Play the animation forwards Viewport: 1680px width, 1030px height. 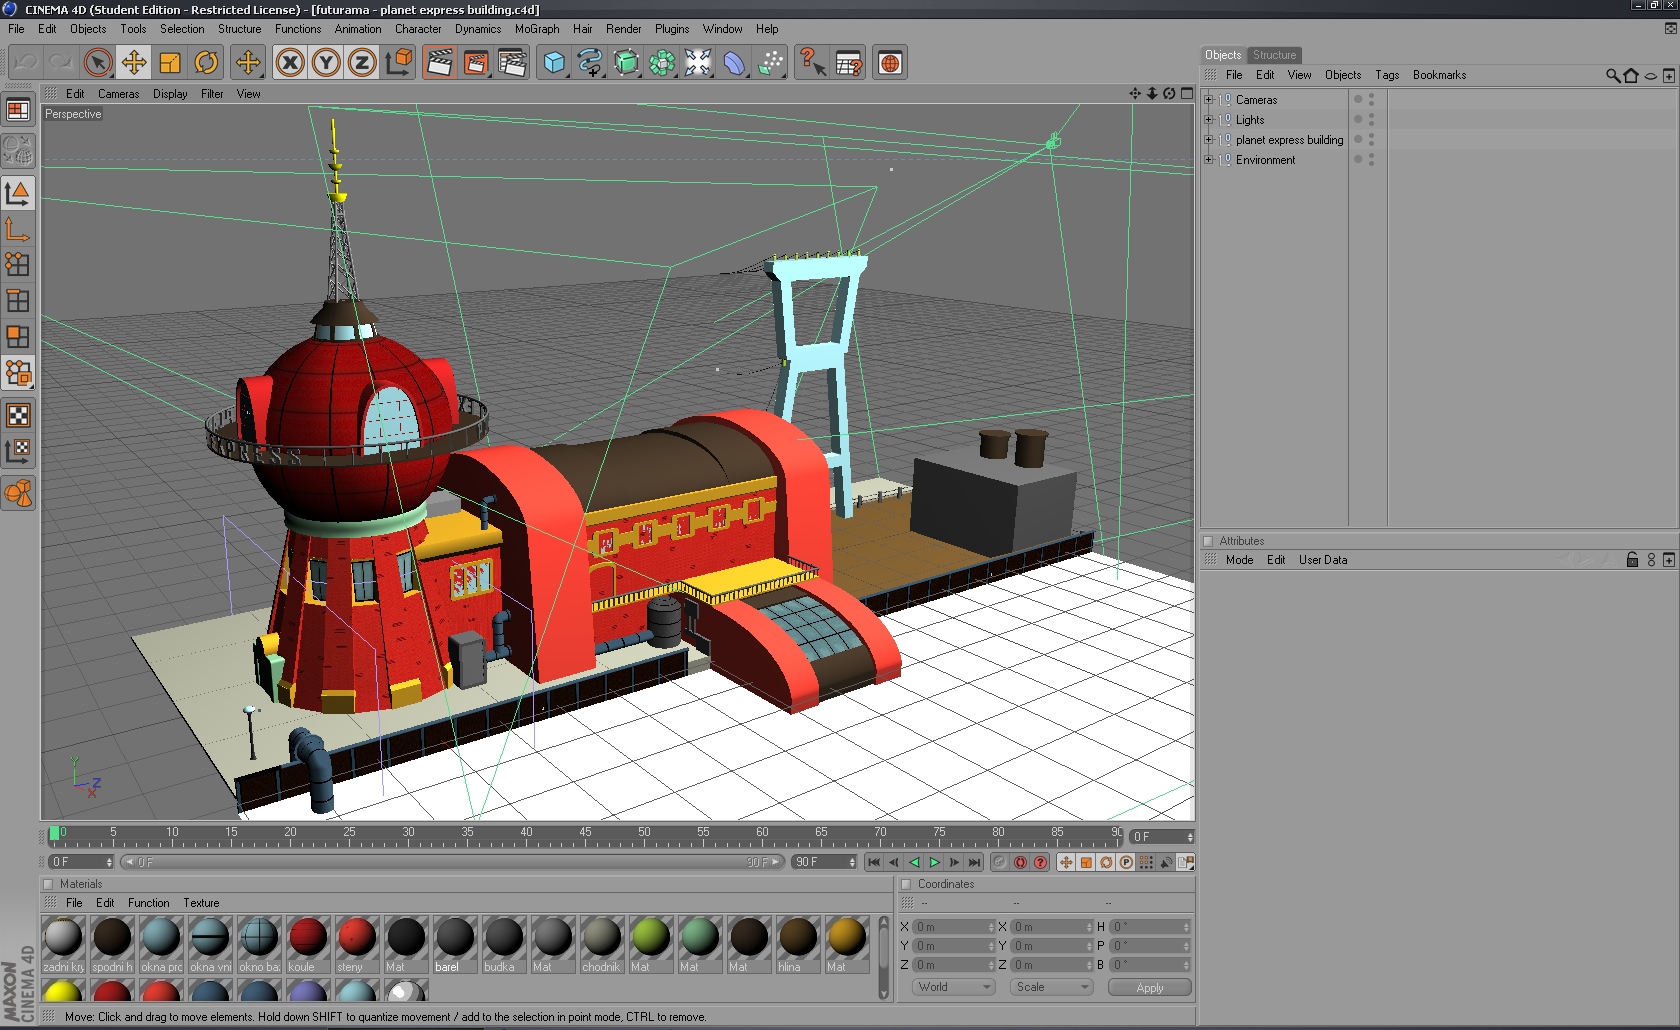(934, 862)
